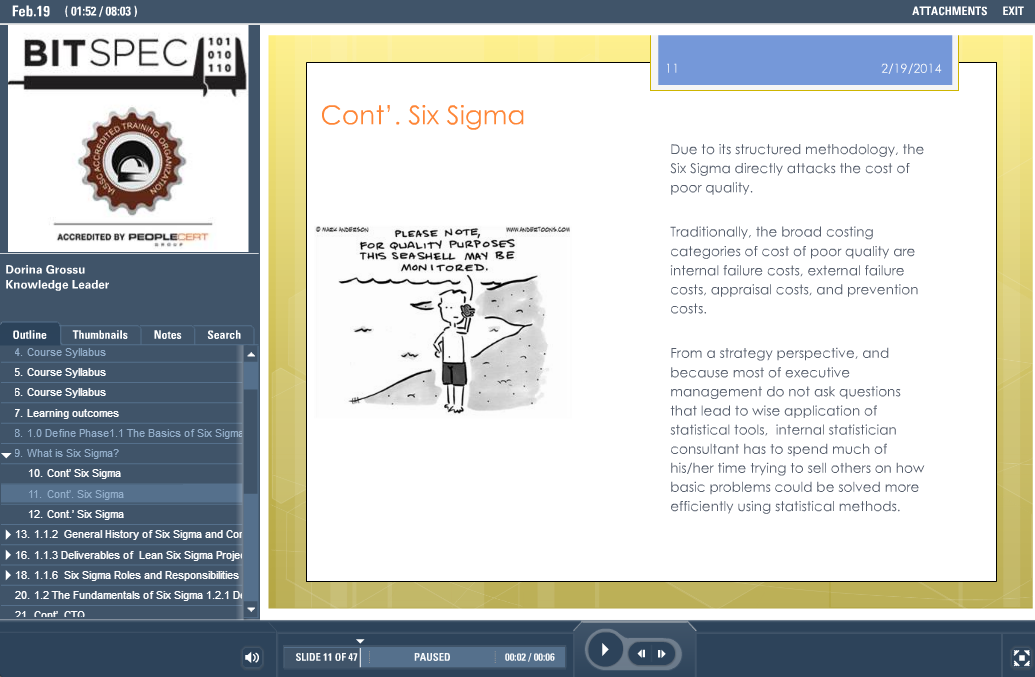This screenshot has height=677, width=1035.
Task: Click the seashell cartoon image on slide
Action: [x=443, y=321]
